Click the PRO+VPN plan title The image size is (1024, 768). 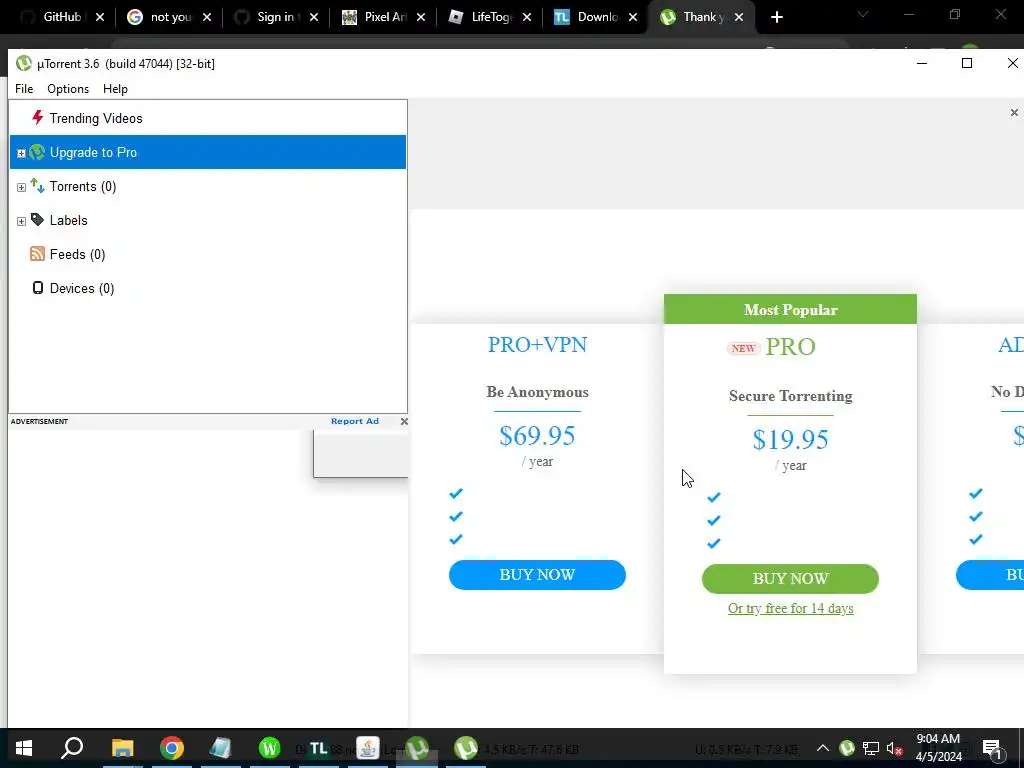(537, 345)
